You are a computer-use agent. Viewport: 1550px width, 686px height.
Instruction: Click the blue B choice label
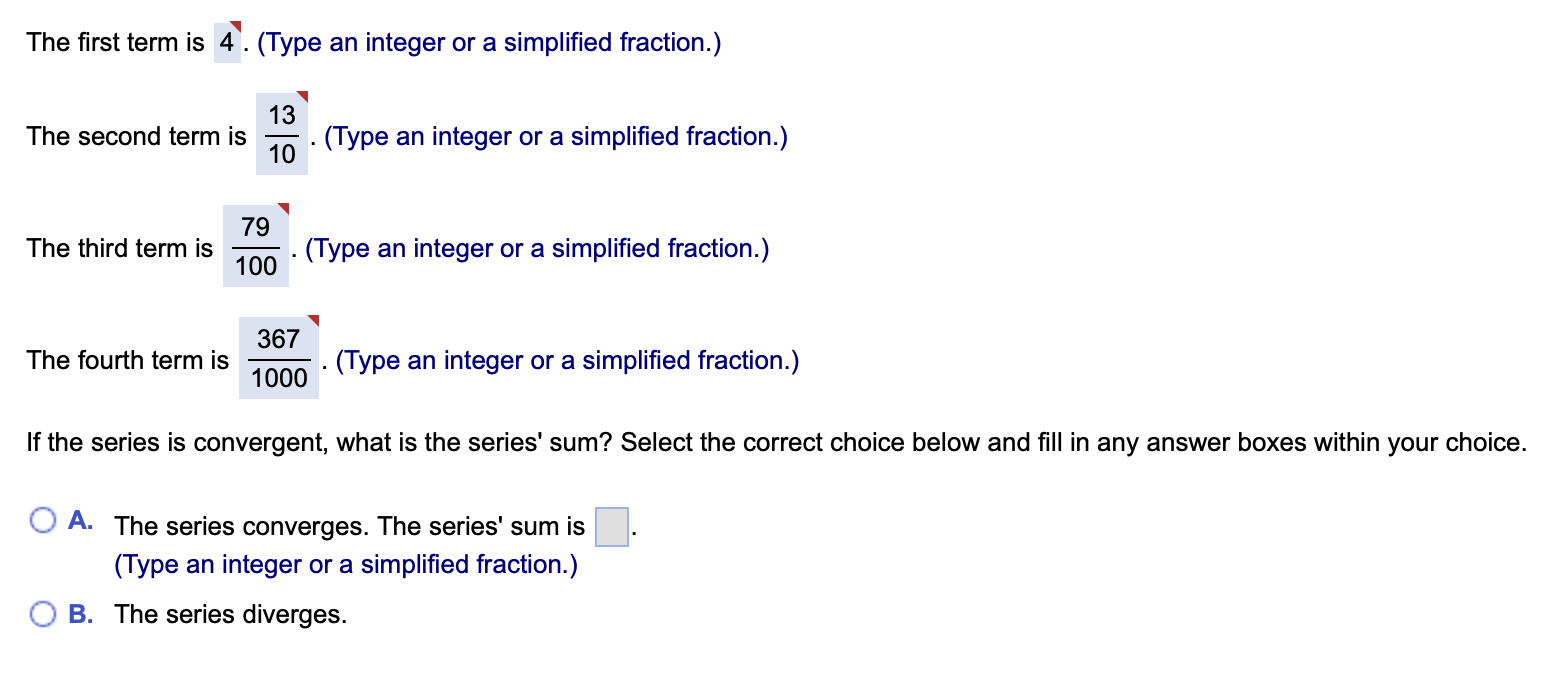coord(80,614)
